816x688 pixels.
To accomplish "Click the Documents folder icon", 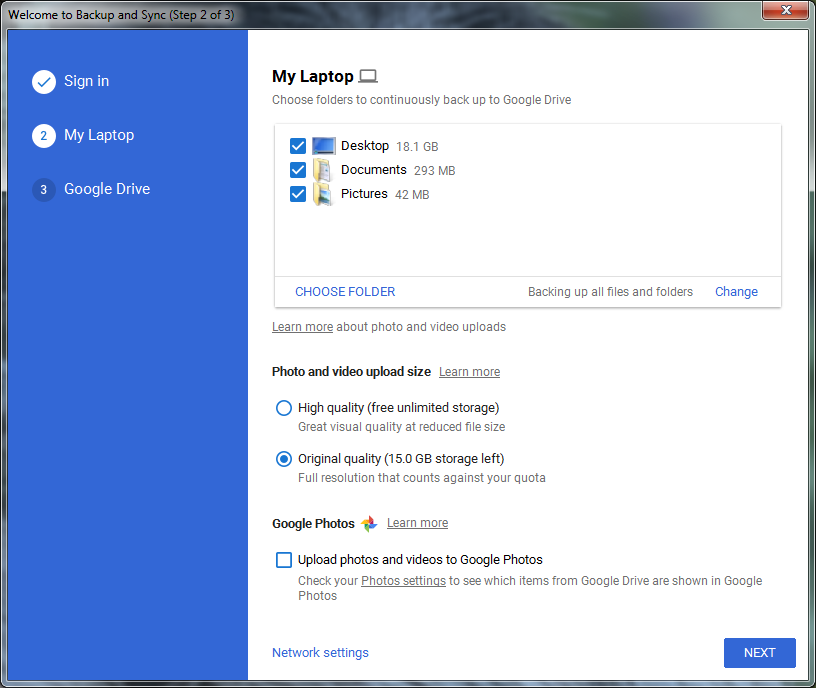I will coord(323,169).
